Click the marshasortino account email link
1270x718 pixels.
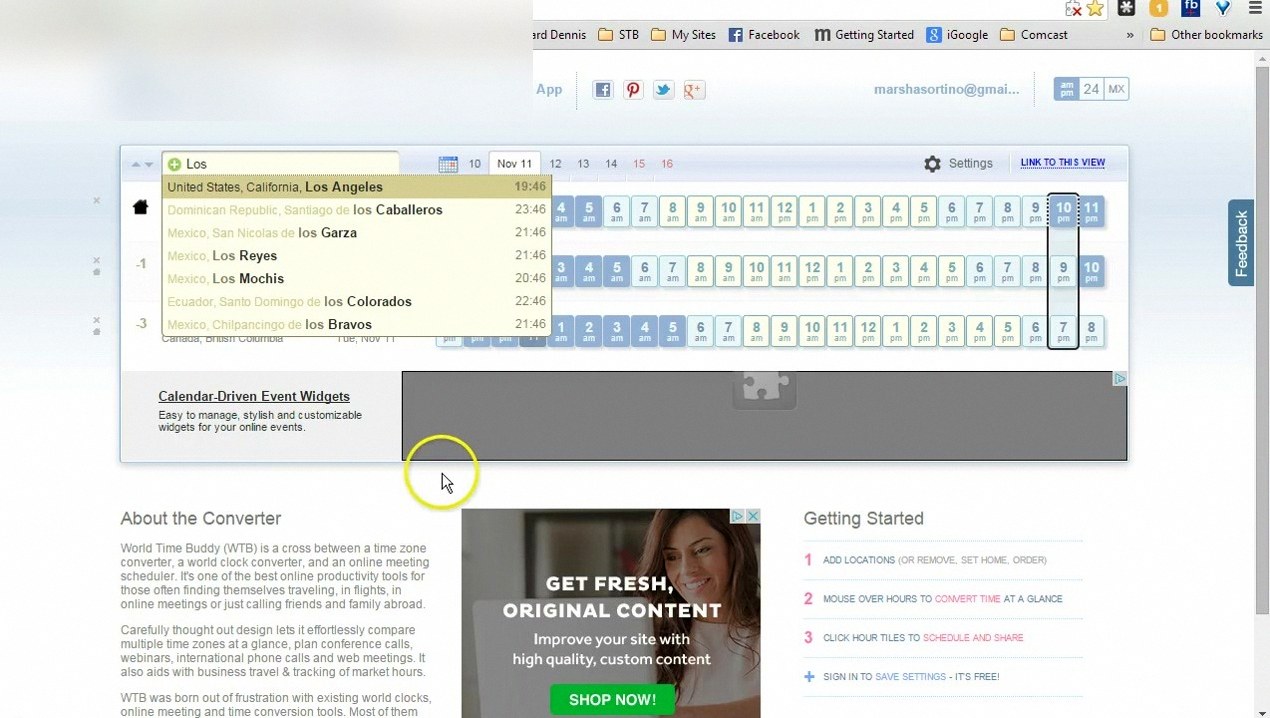946,90
